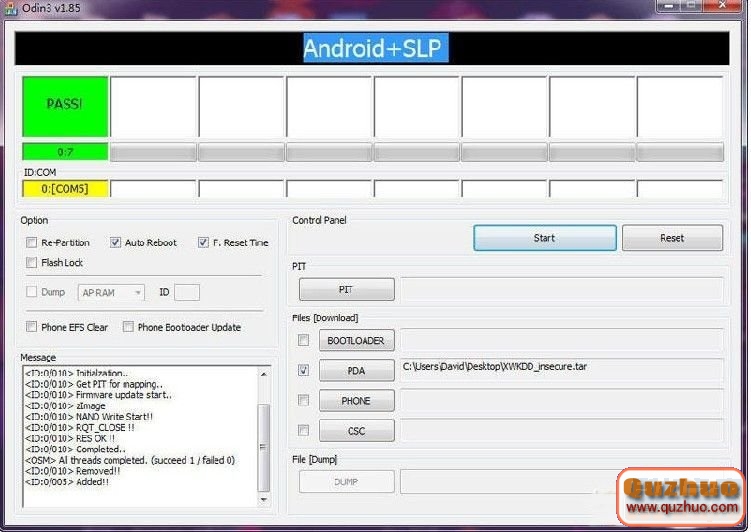Click the BOOTLOADER file button
This screenshot has height=532, width=751.
[x=357, y=340]
